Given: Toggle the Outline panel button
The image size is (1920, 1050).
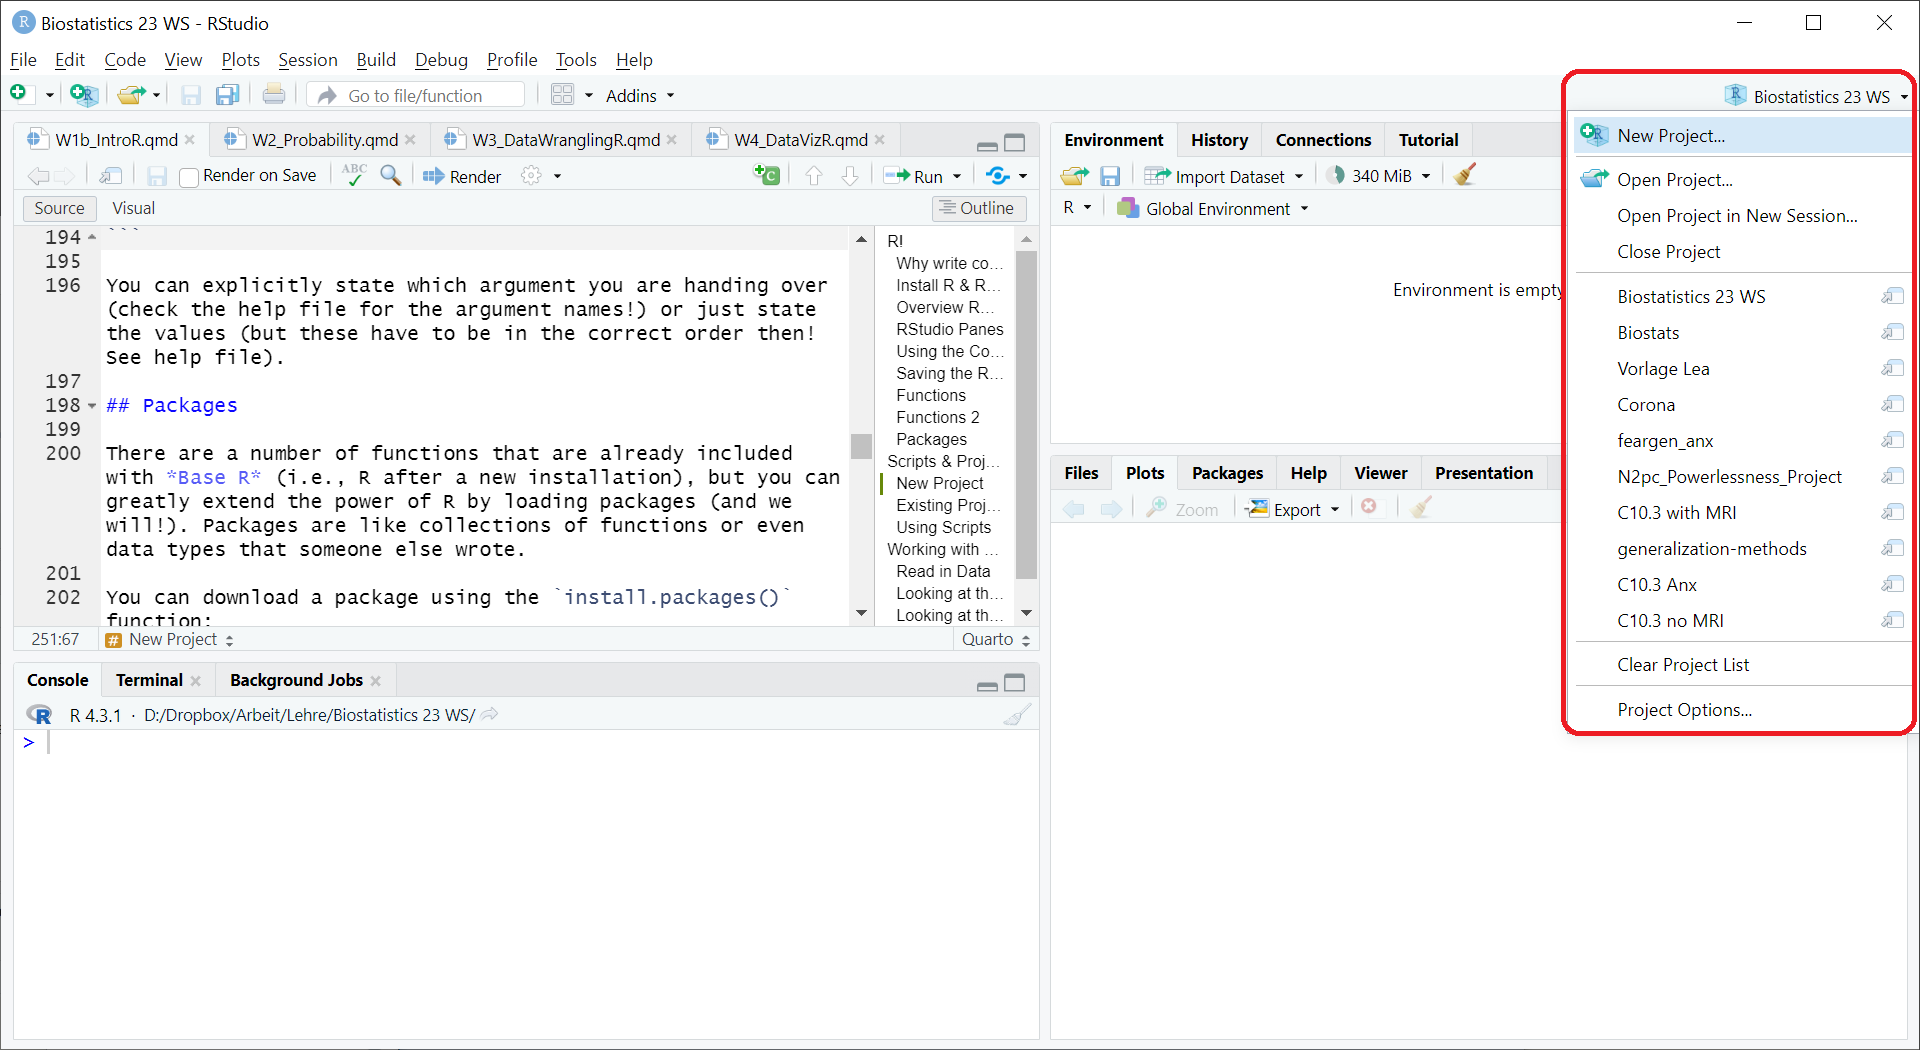Looking at the screenshot, I should click(x=977, y=208).
